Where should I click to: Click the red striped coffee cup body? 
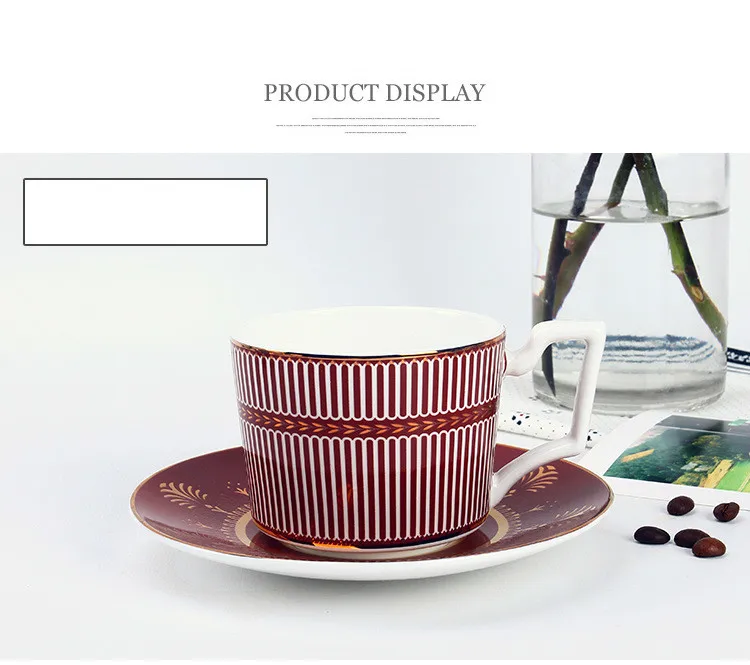[x=368, y=445]
